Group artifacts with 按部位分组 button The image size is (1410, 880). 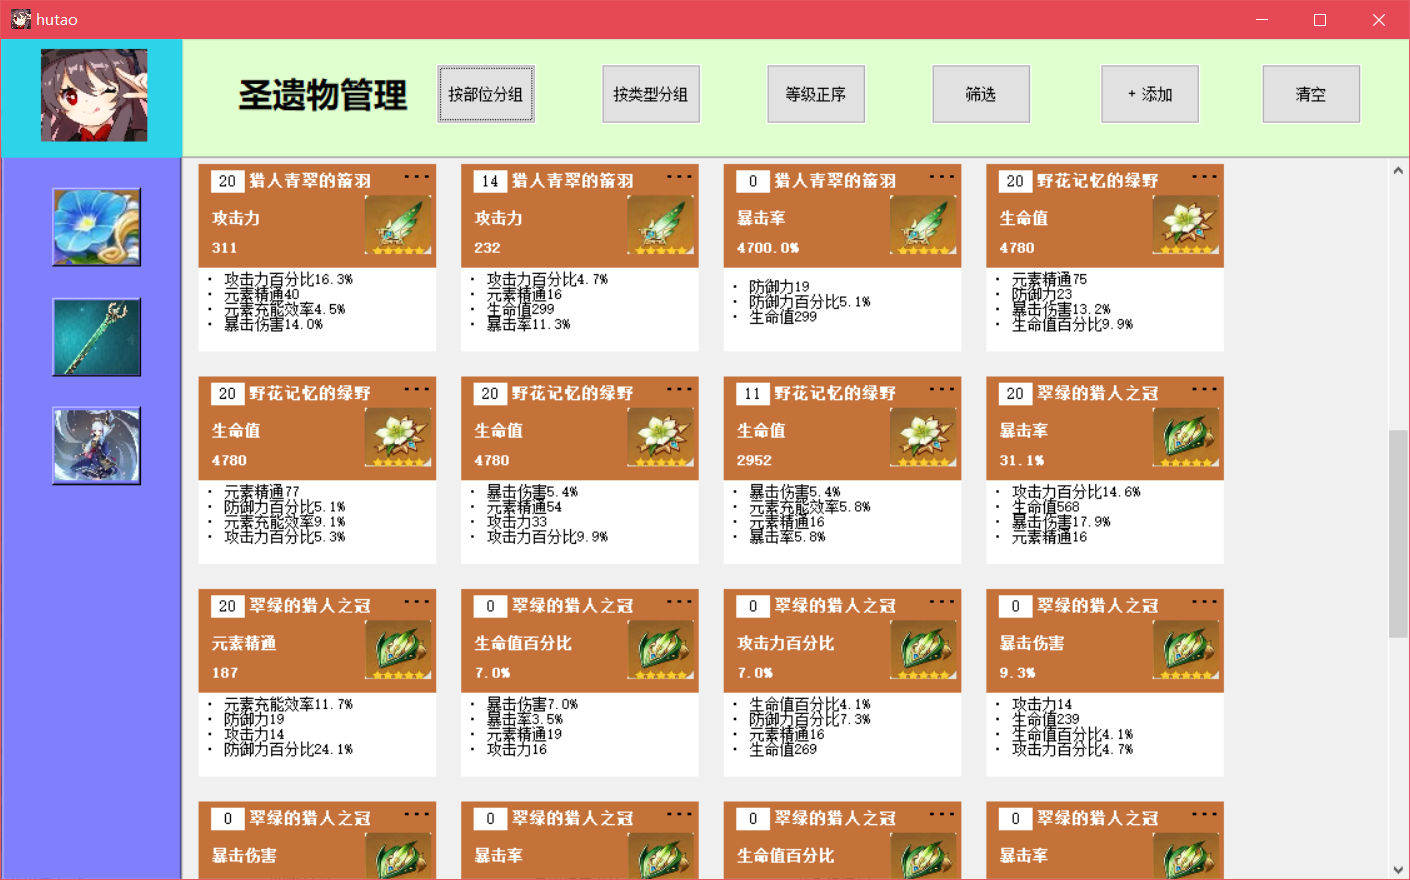(x=486, y=94)
